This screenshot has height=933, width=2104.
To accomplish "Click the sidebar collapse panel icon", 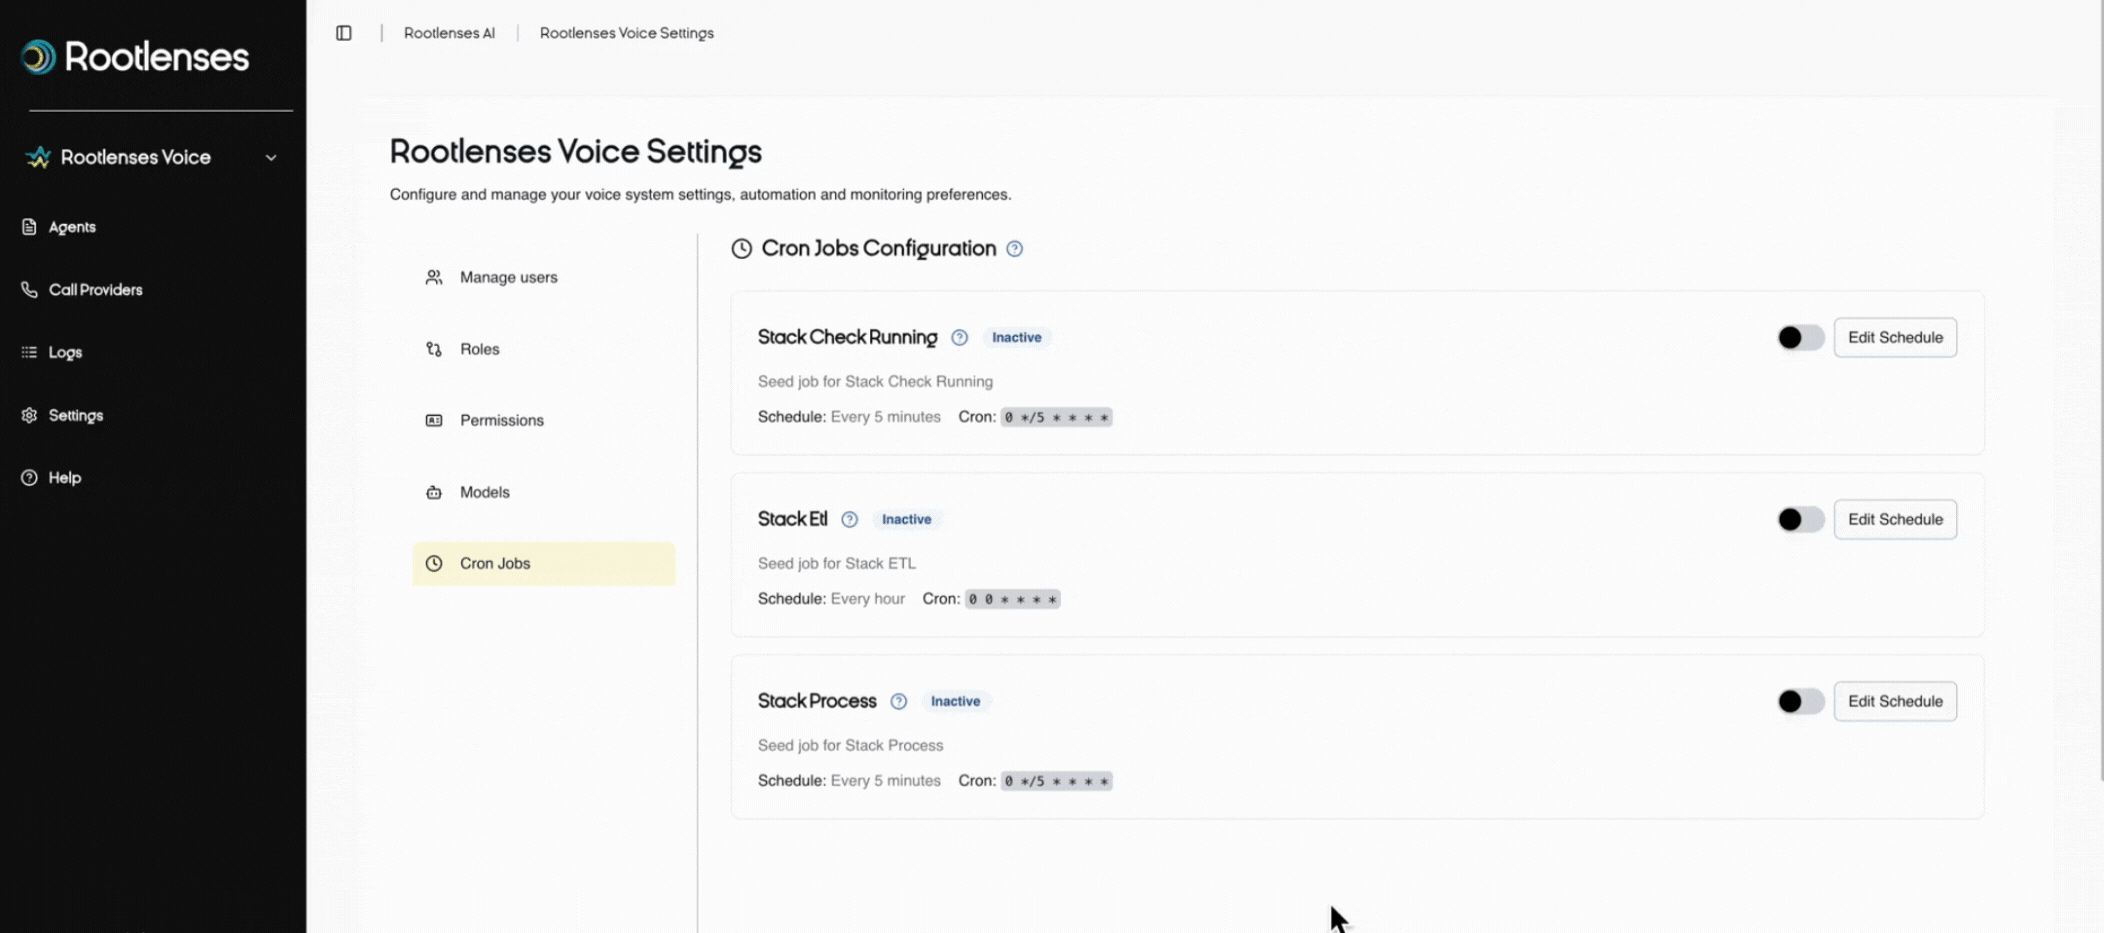I will pyautogui.click(x=344, y=33).
